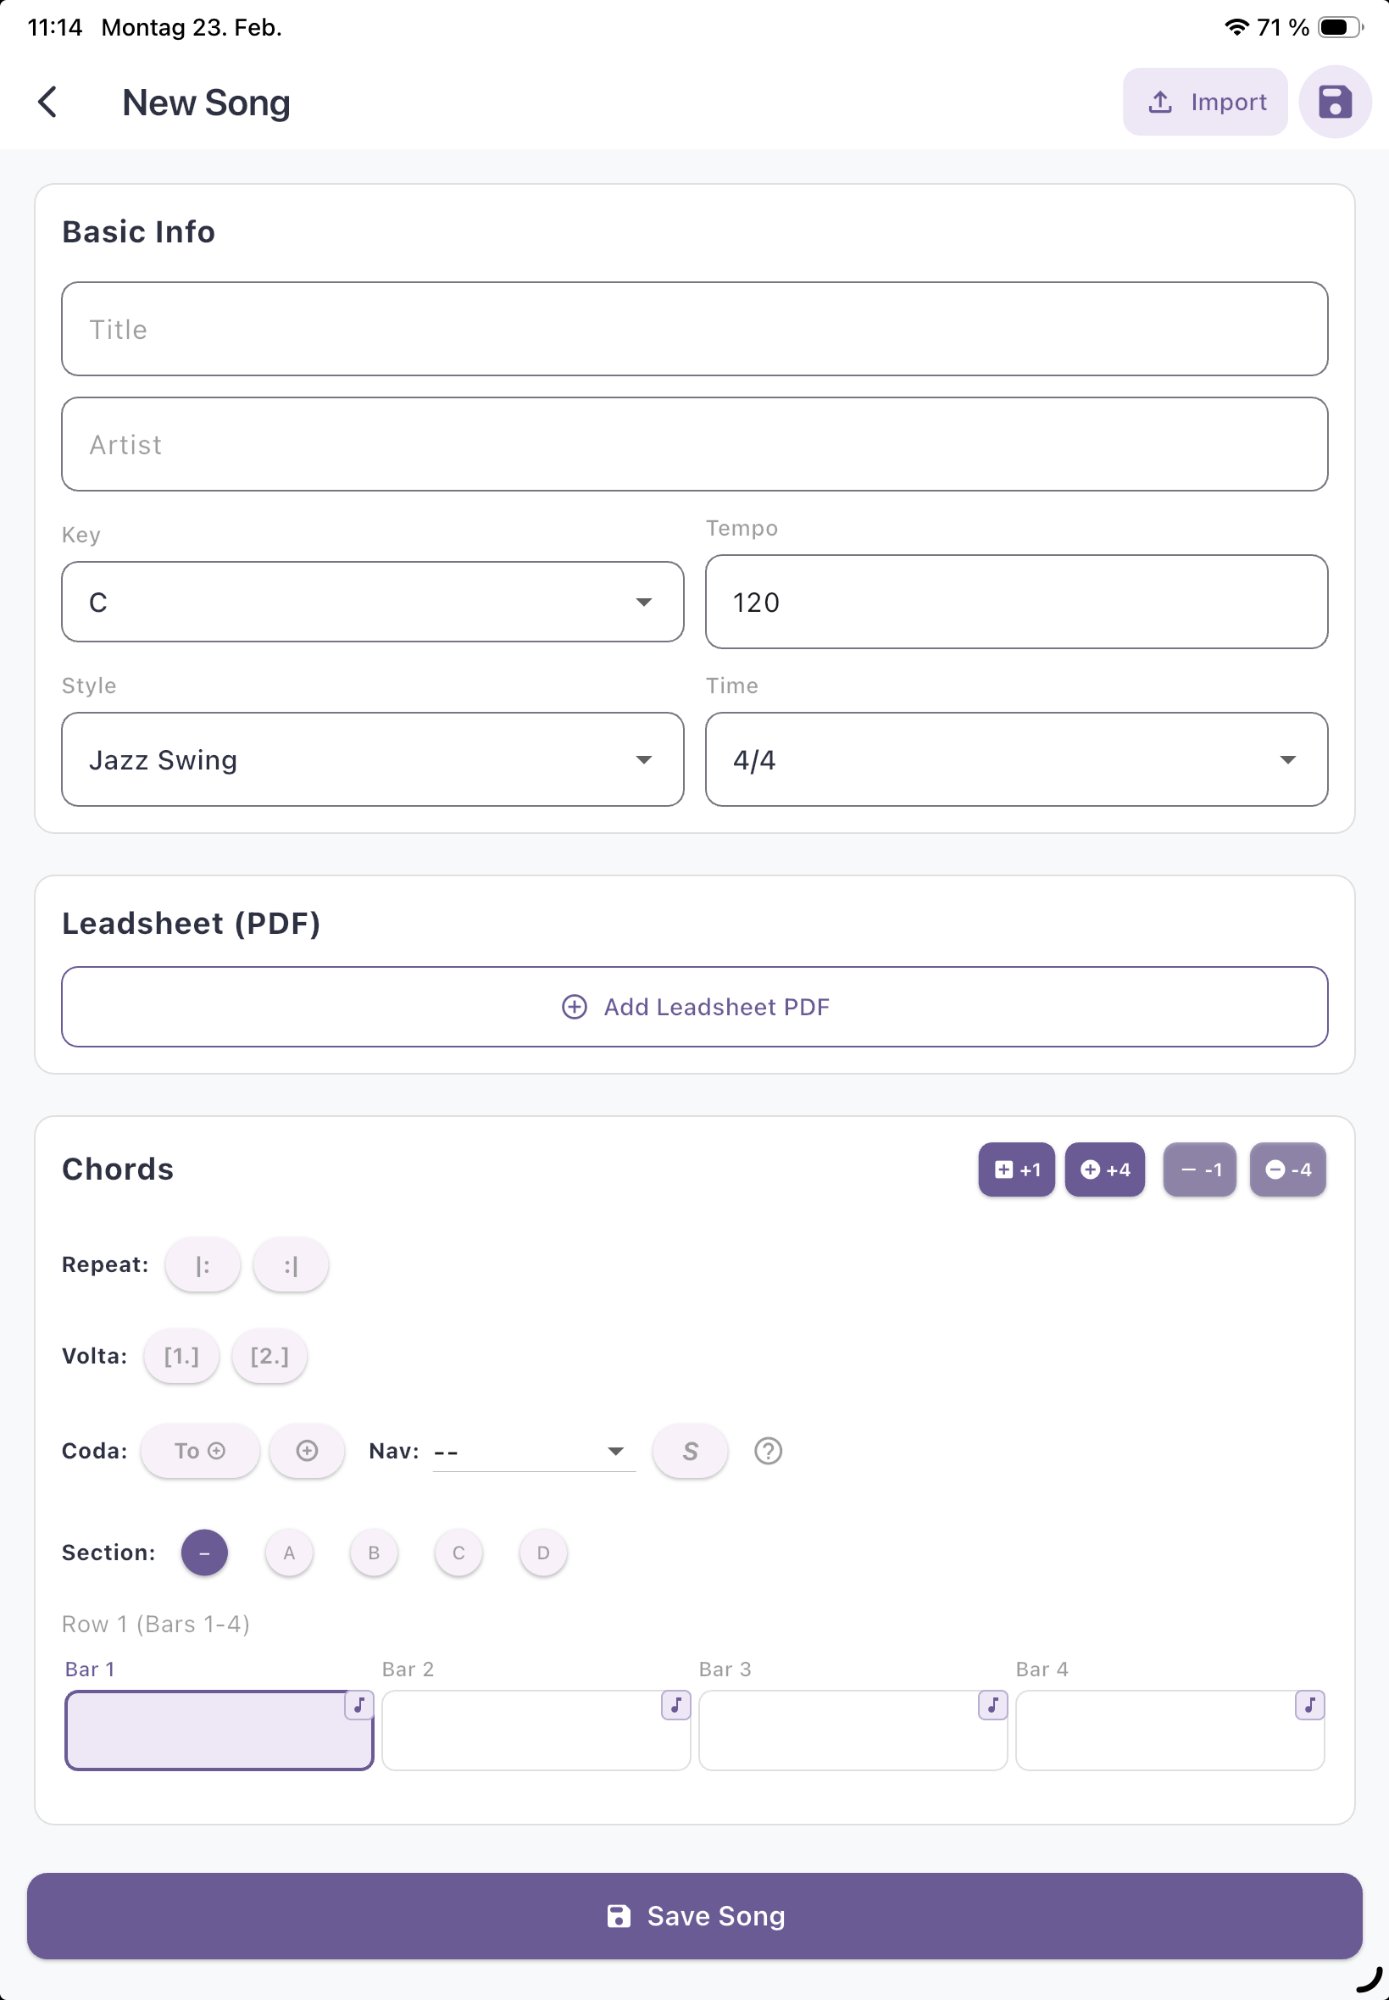Open the coda help question icon

pos(767,1451)
